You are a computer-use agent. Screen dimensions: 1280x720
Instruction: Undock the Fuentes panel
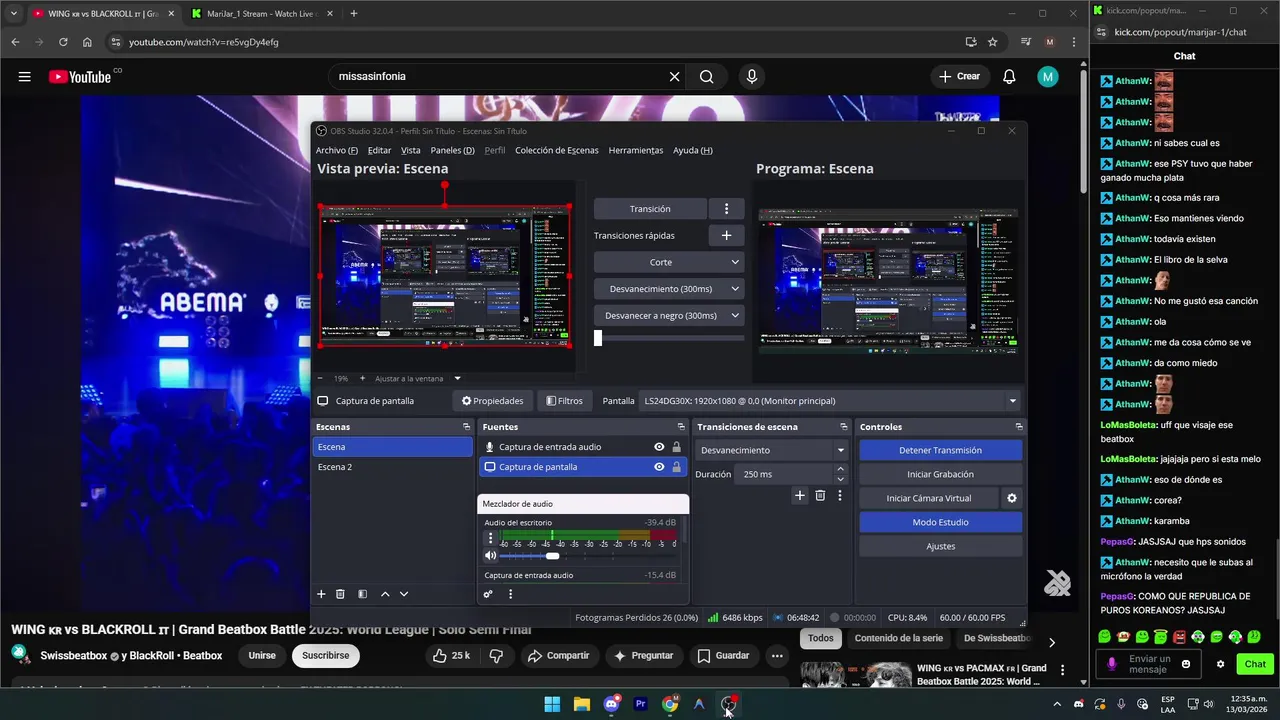coord(681,427)
